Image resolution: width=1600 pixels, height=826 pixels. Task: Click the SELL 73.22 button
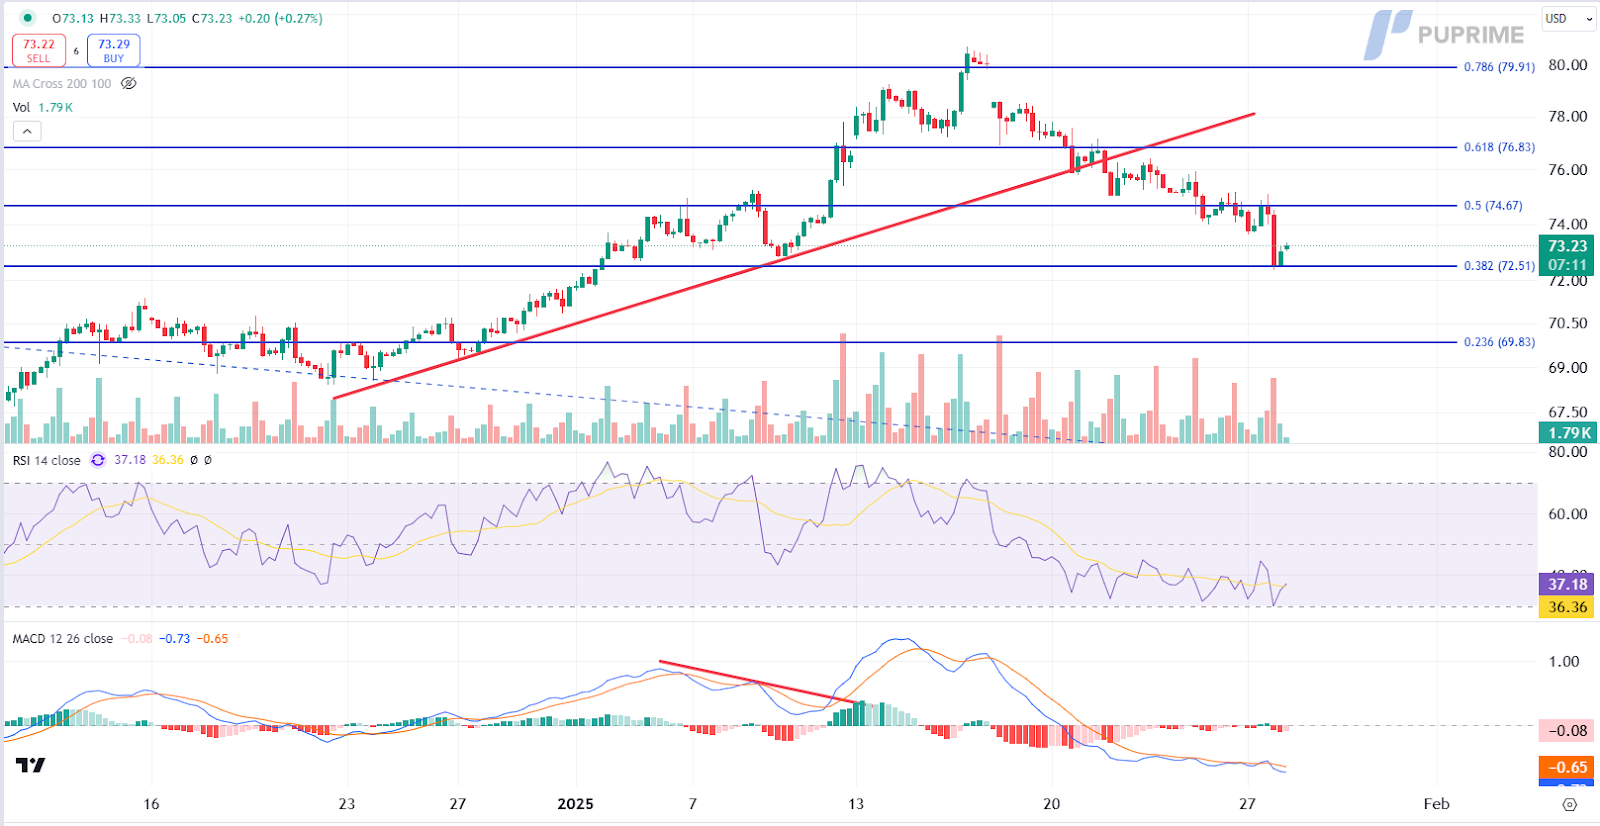(x=39, y=50)
